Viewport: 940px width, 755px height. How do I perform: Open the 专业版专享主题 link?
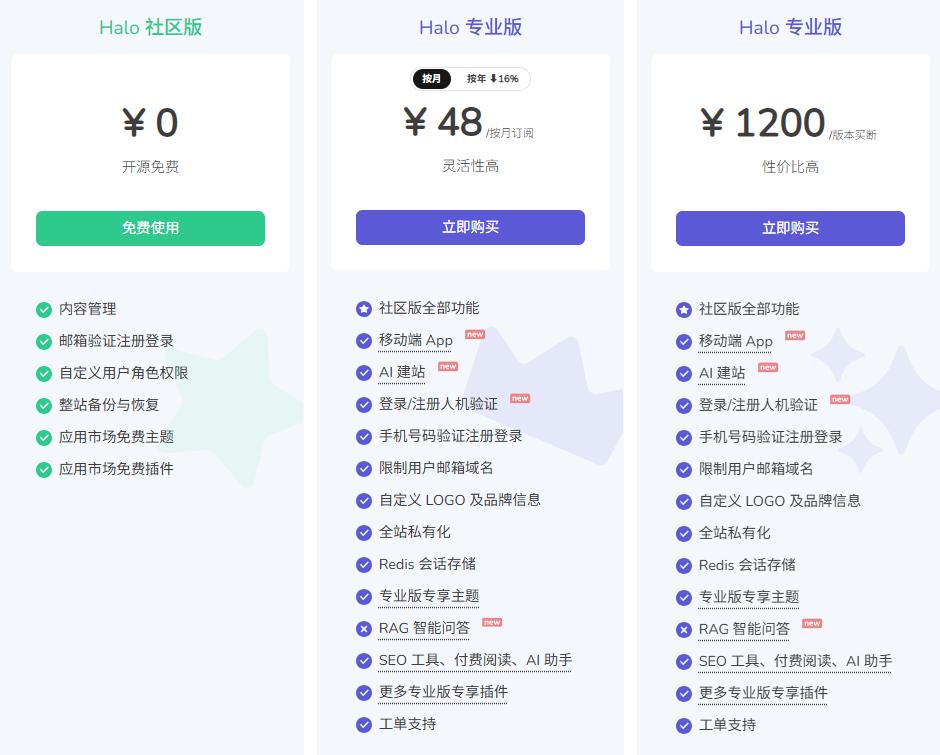428,597
